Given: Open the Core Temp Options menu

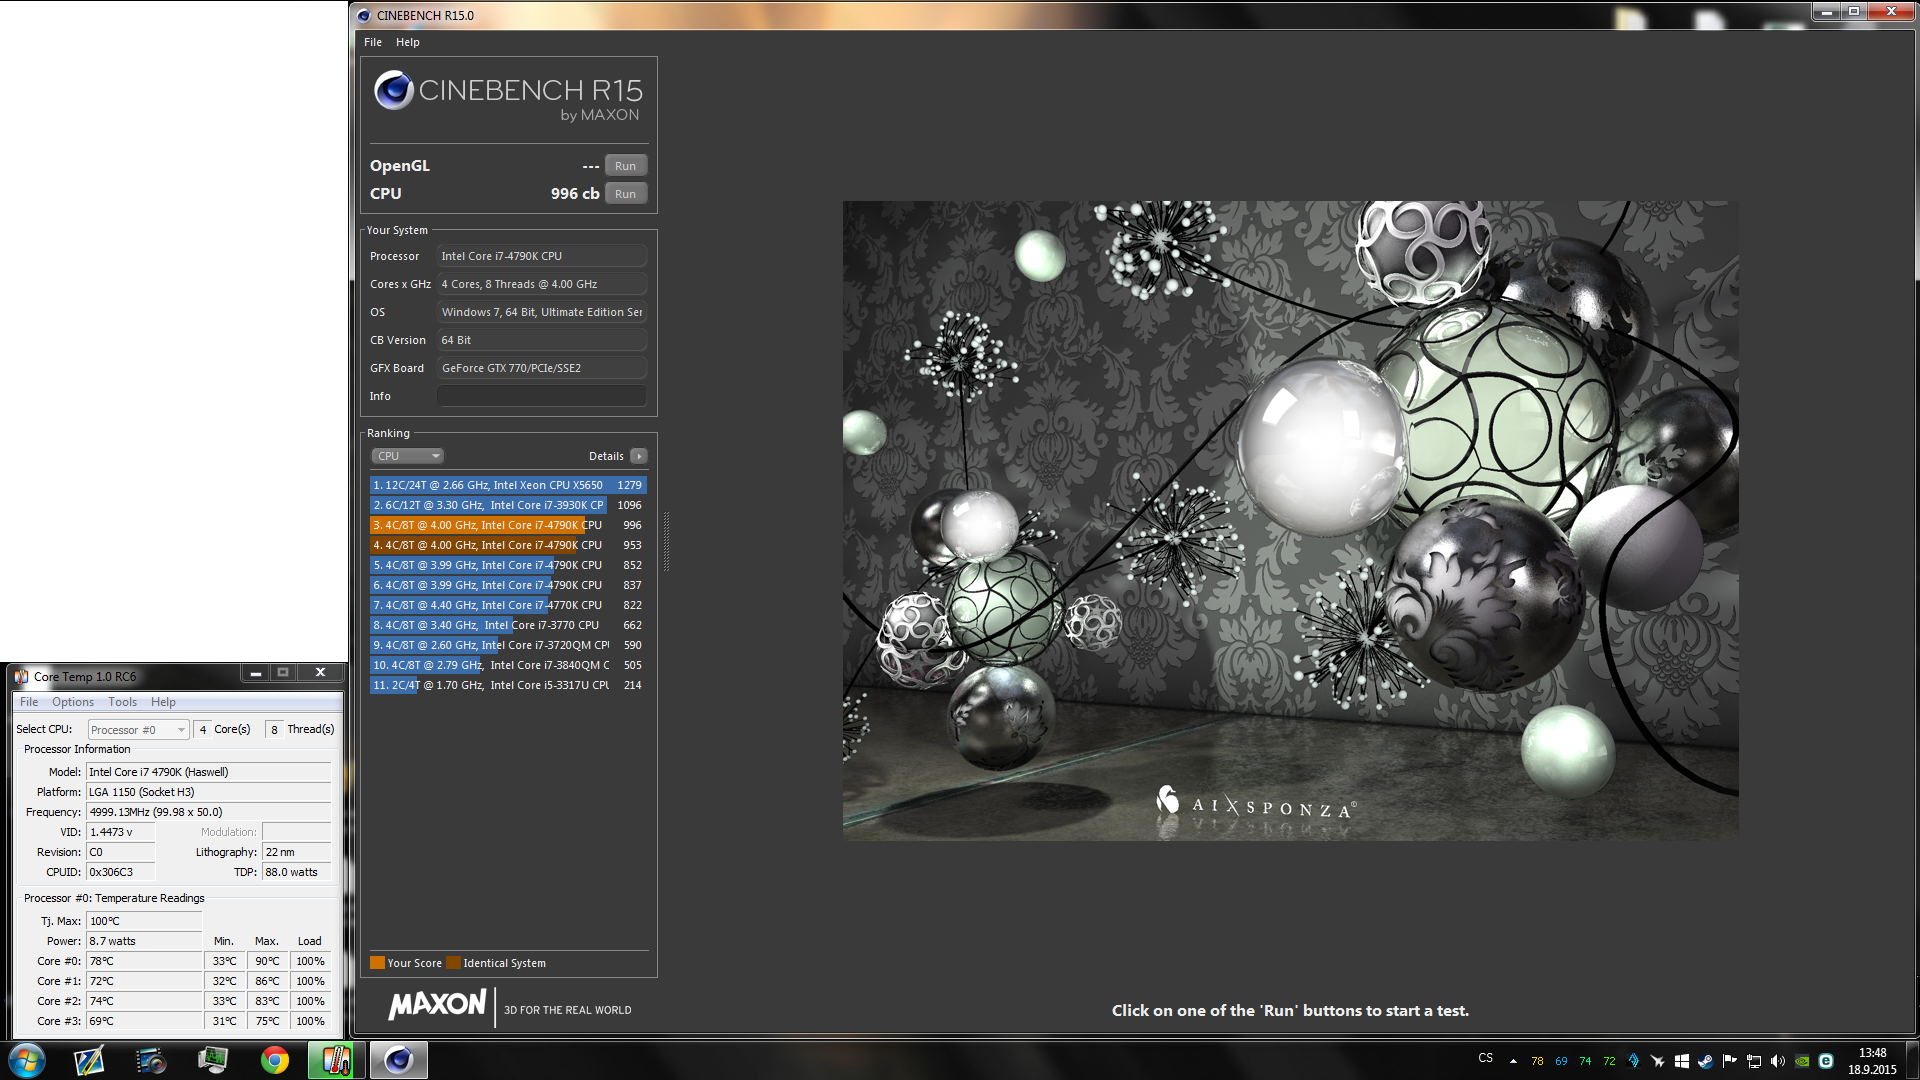Looking at the screenshot, I should tap(73, 702).
